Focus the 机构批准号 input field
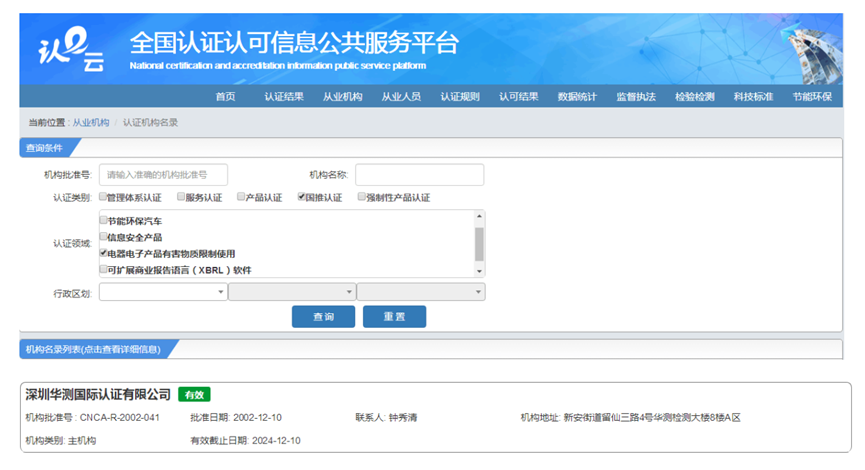The height and width of the screenshot is (470, 865). pyautogui.click(x=163, y=175)
